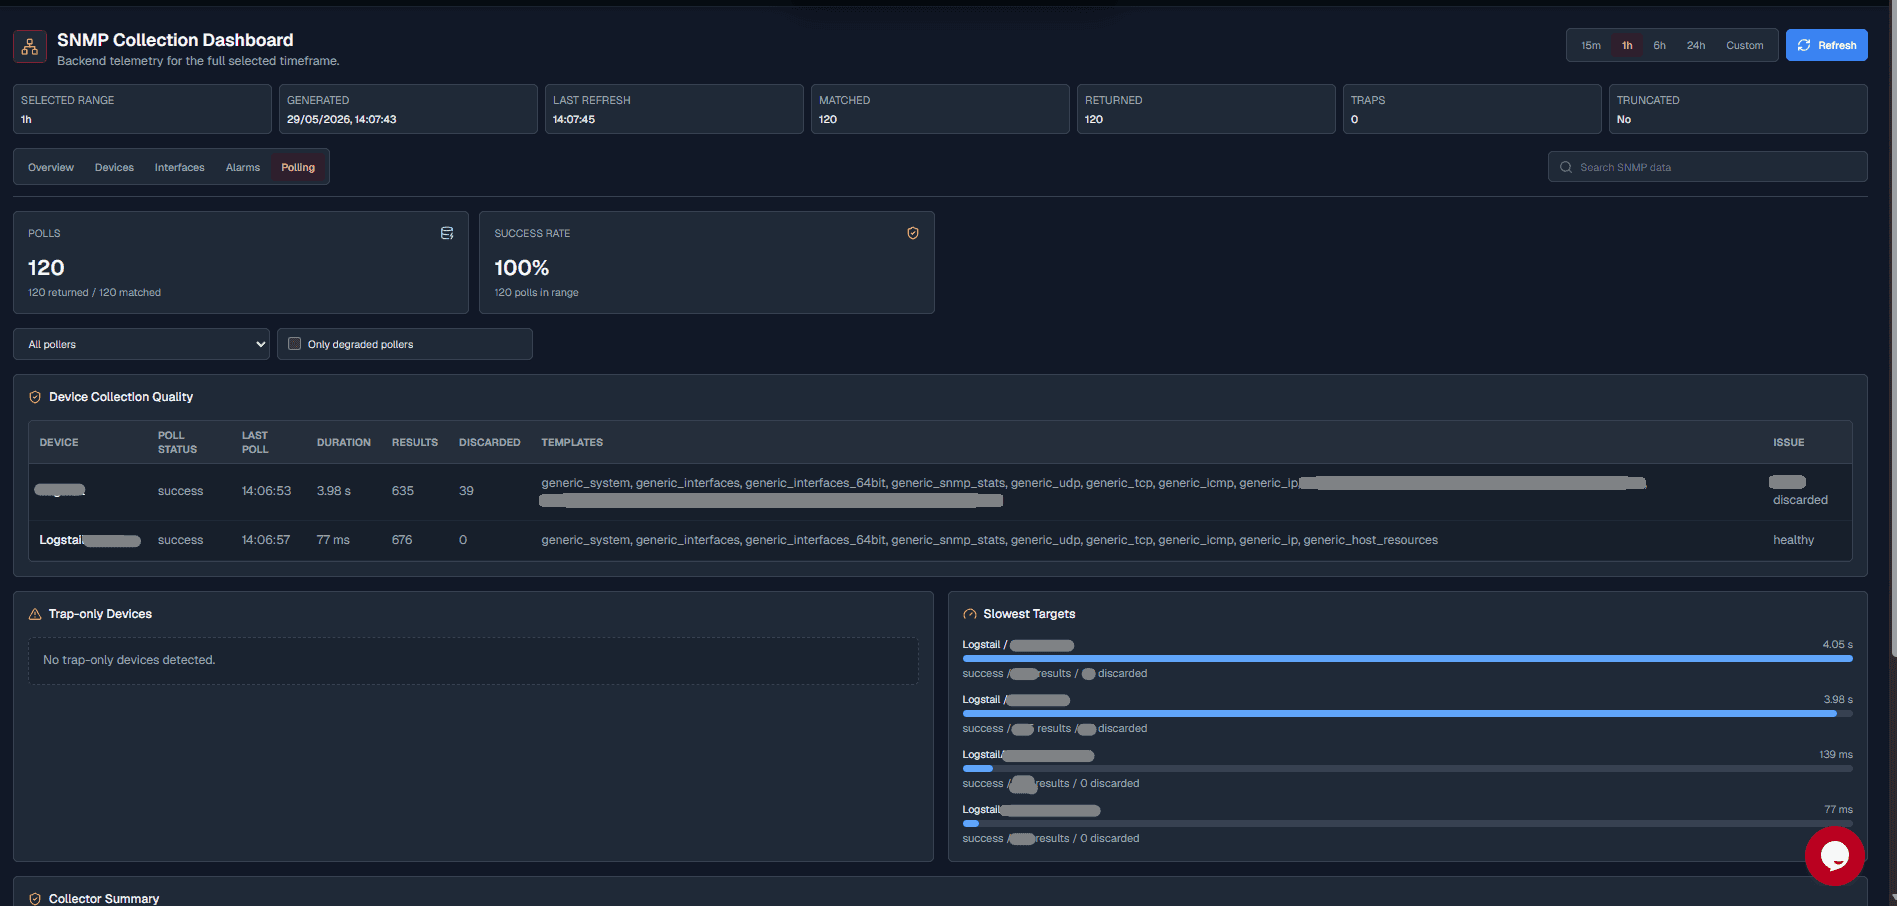Click the 39 discarded cell
This screenshot has width=1897, height=906.
pyautogui.click(x=466, y=491)
